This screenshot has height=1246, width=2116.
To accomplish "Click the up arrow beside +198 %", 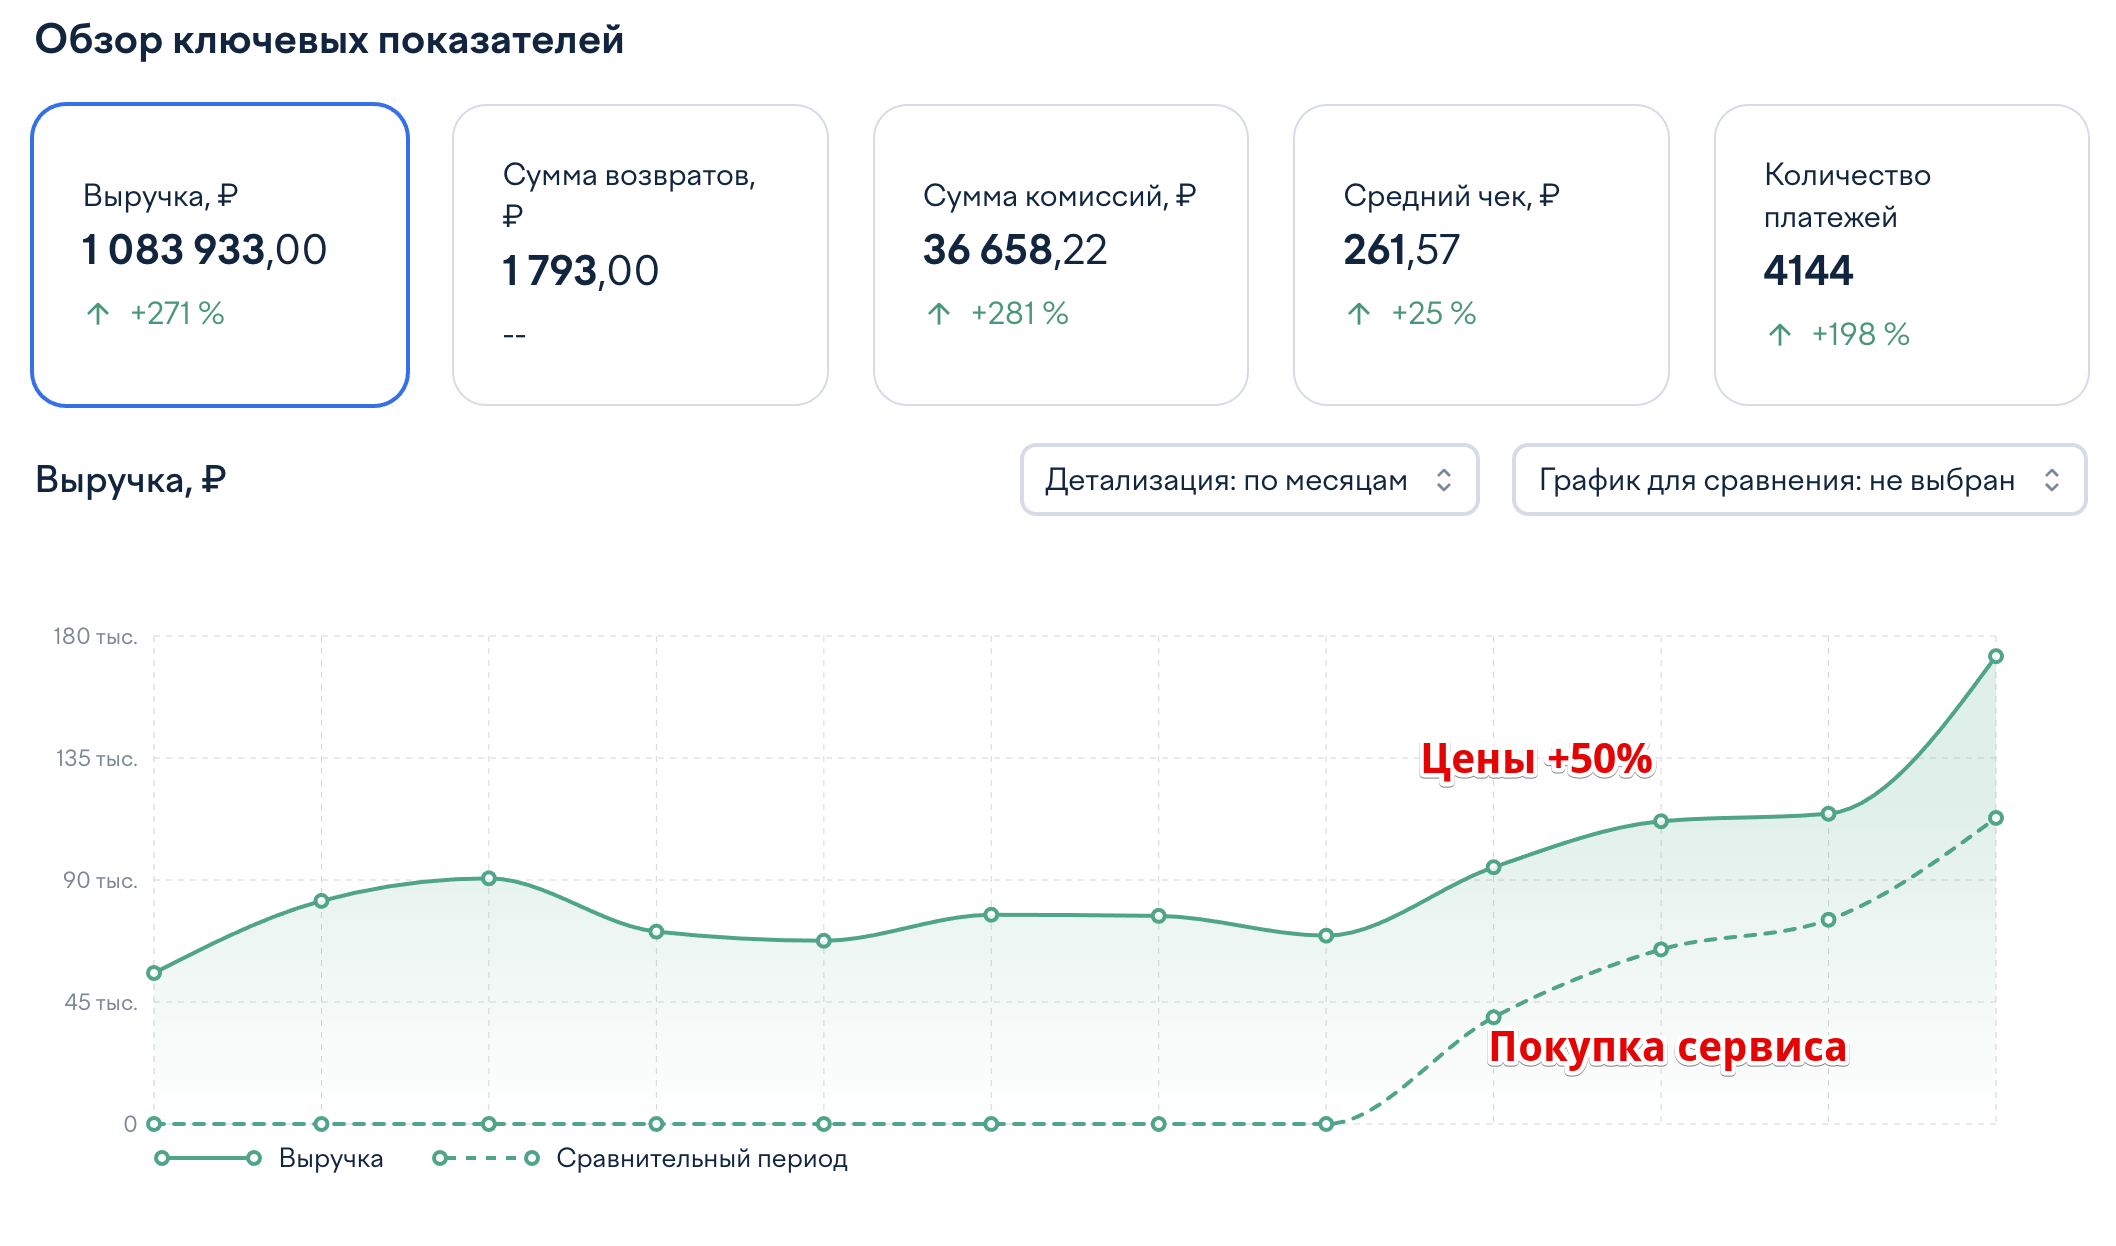I will click(x=1779, y=334).
